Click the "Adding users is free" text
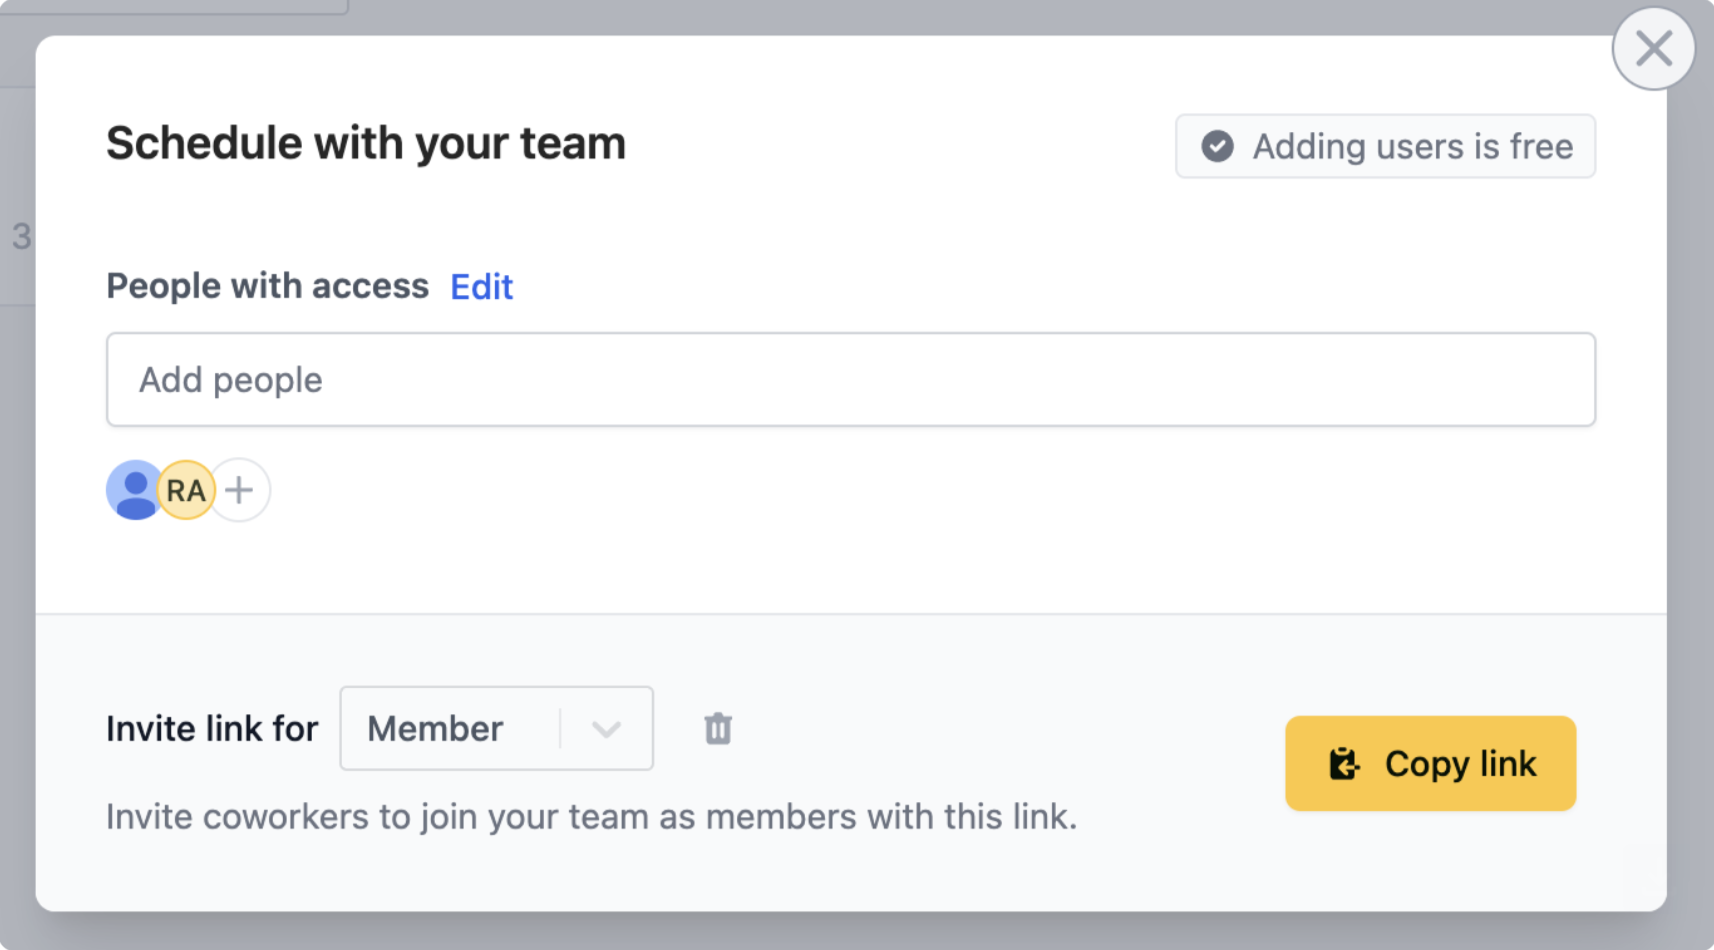 (1412, 147)
